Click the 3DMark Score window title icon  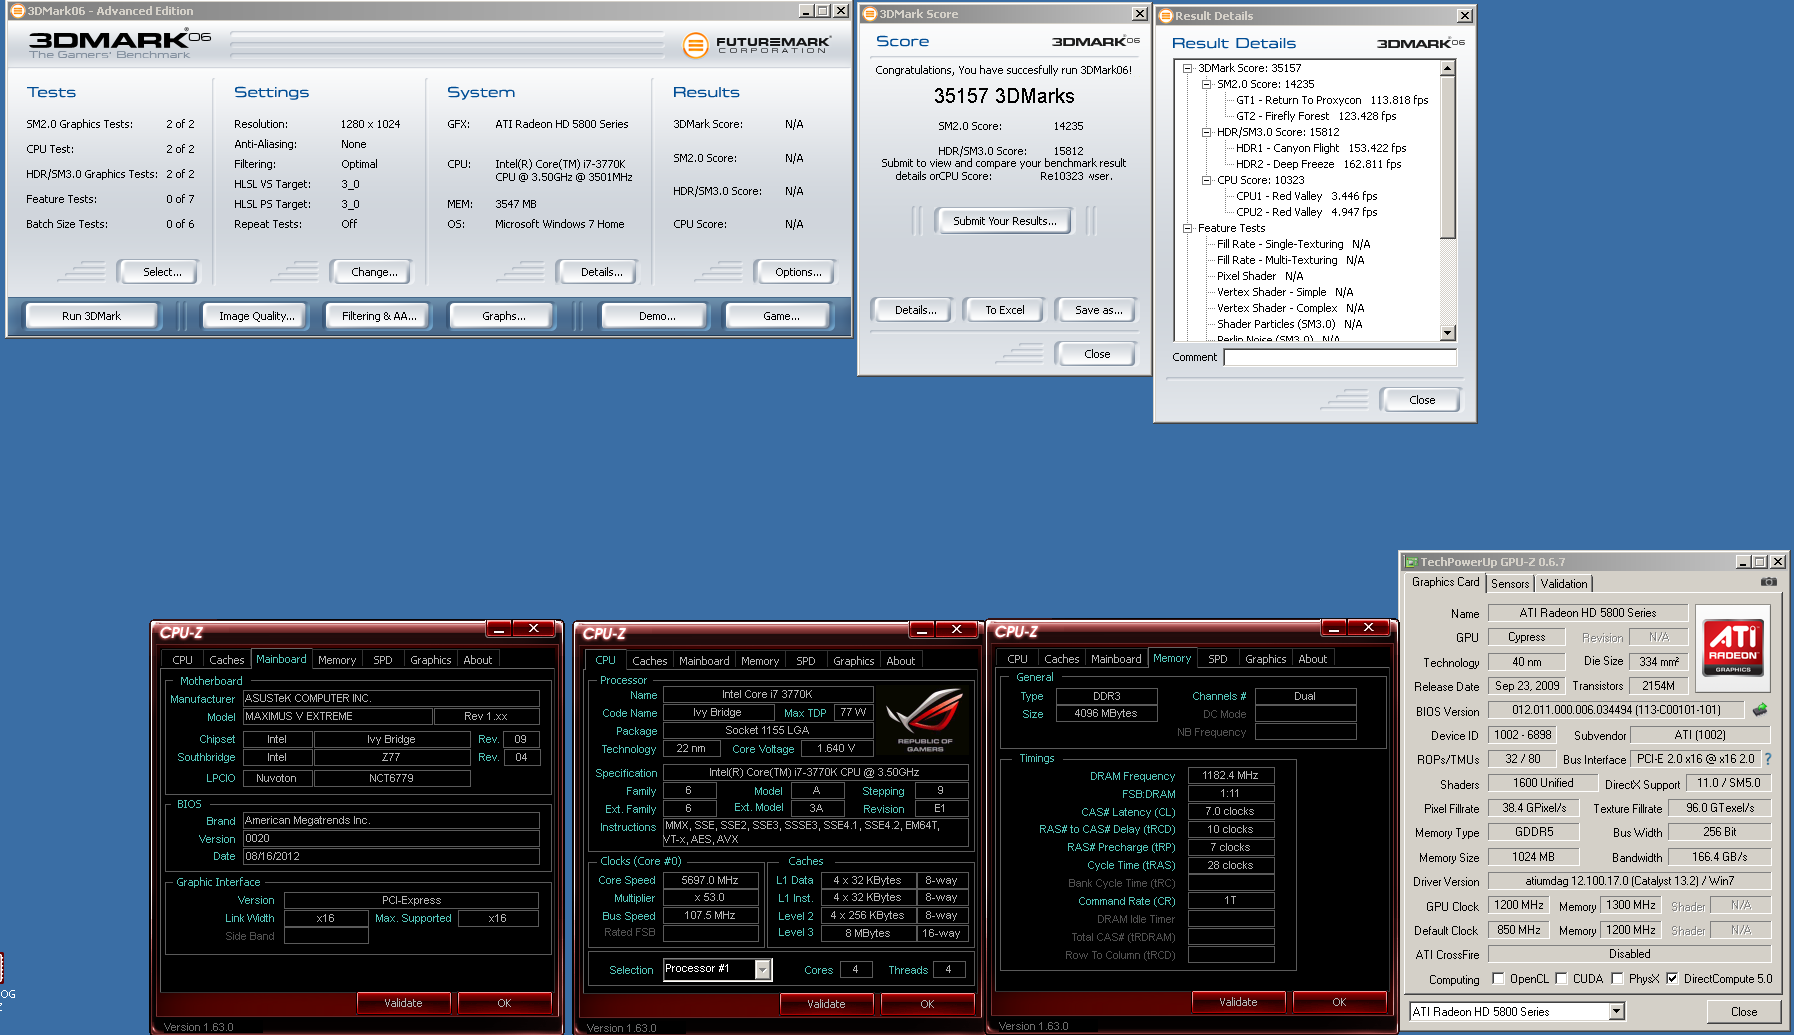pyautogui.click(x=870, y=14)
